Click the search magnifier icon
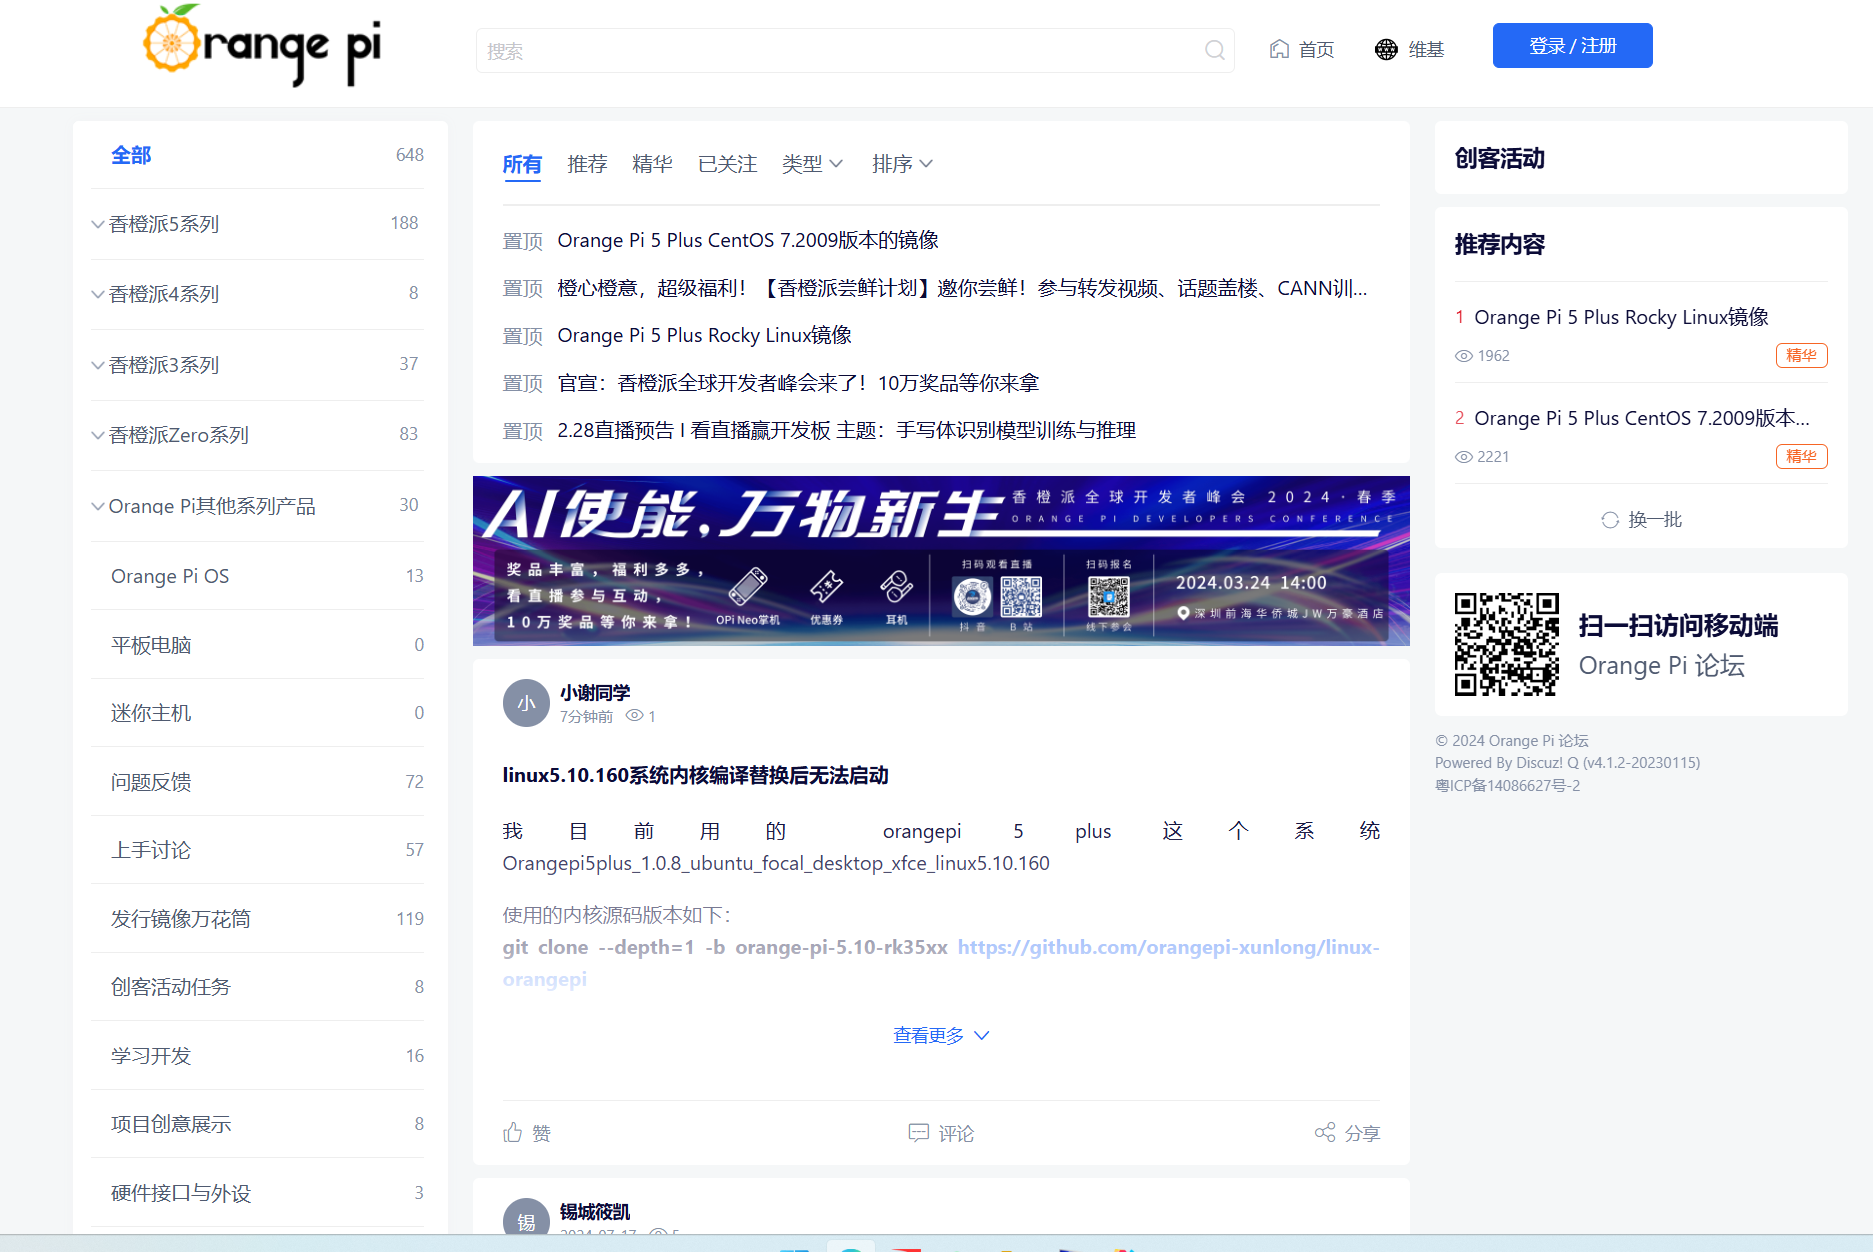Image resolution: width=1873 pixels, height=1252 pixels. pos(1214,50)
